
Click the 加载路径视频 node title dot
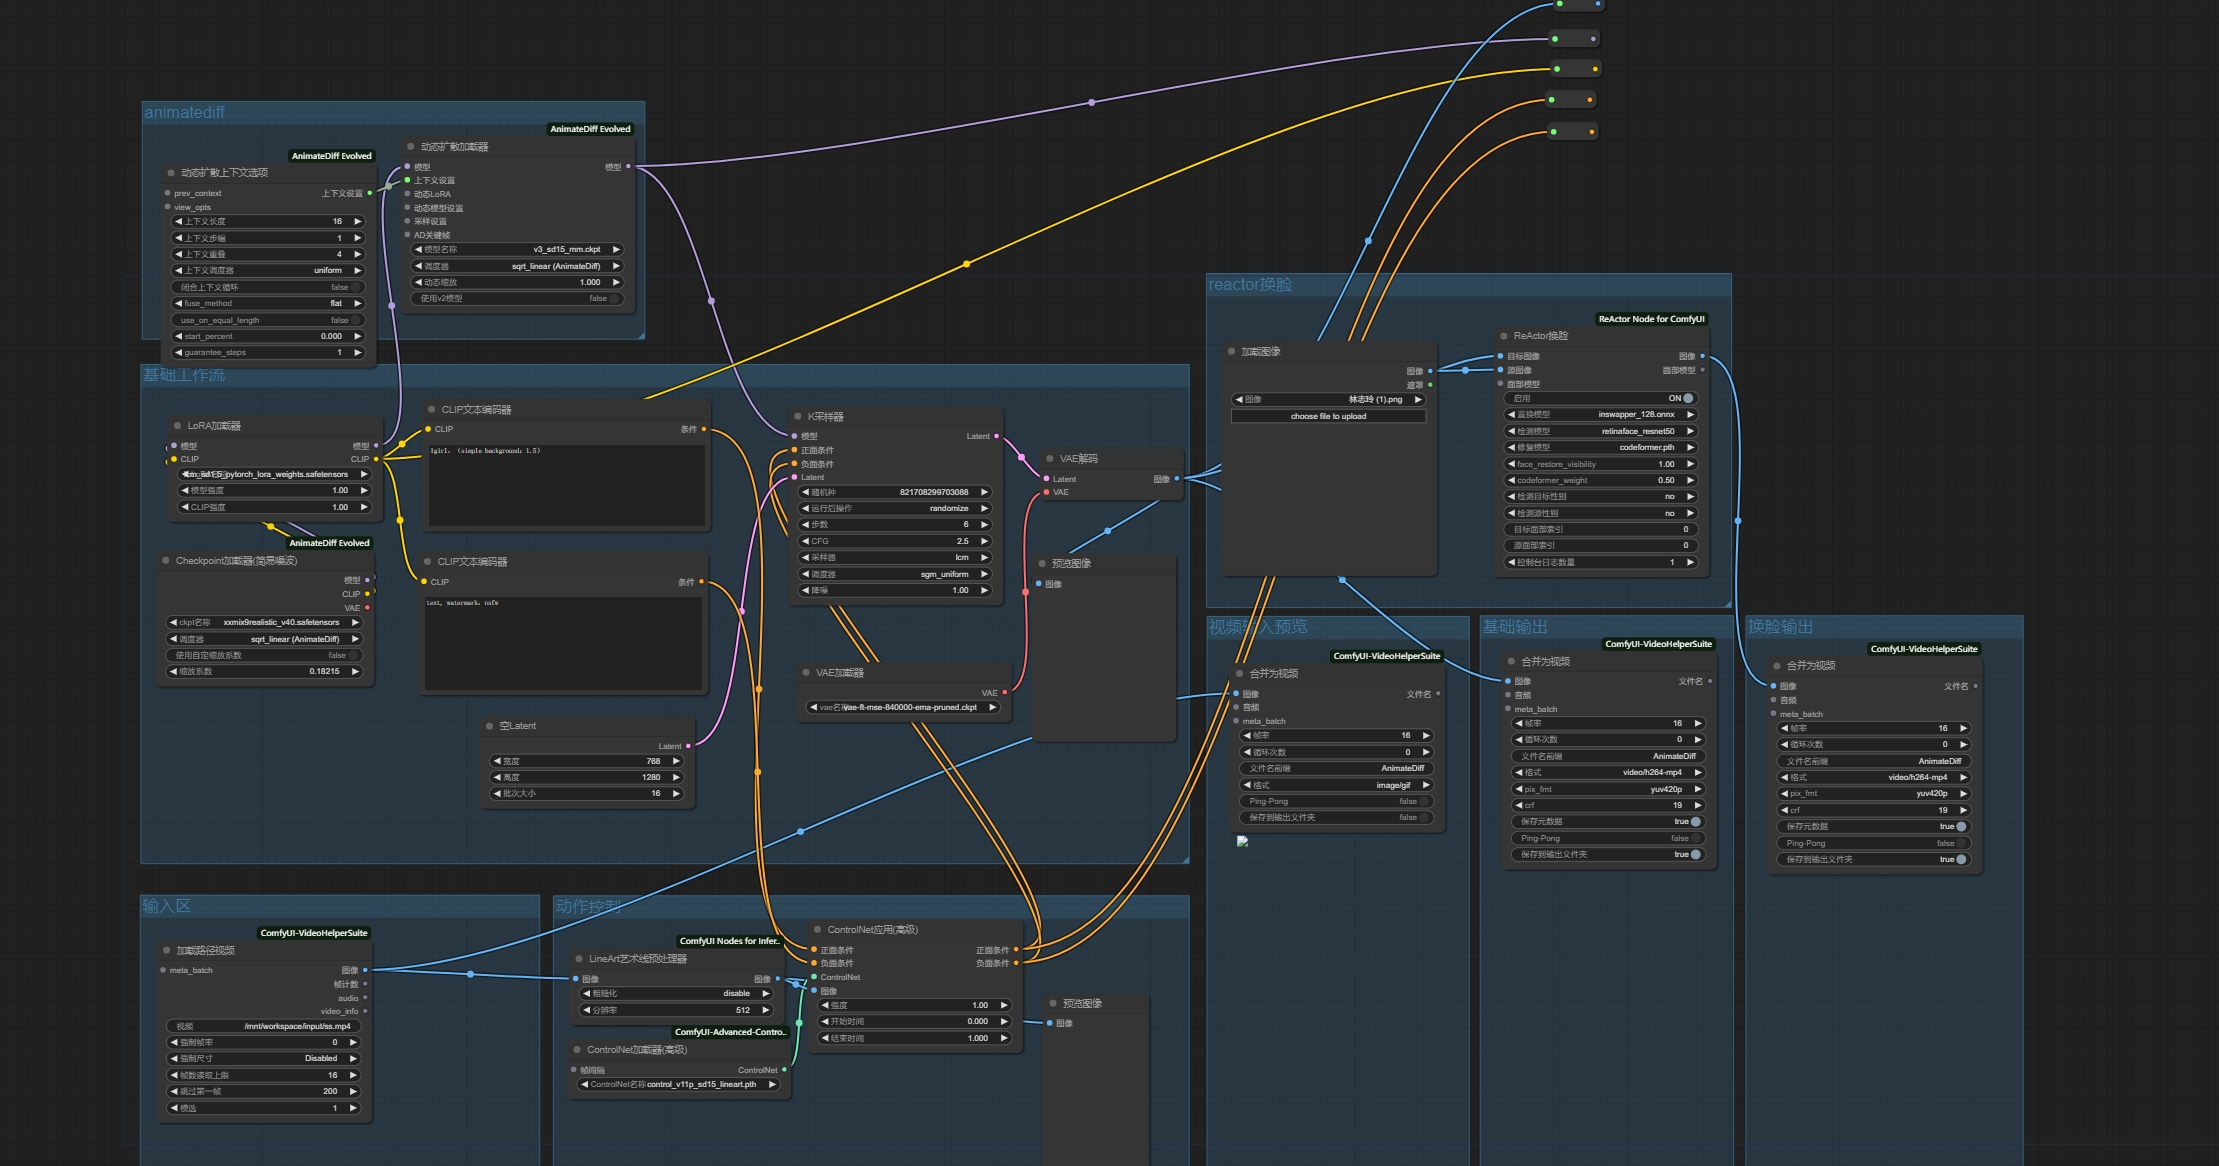(x=166, y=951)
